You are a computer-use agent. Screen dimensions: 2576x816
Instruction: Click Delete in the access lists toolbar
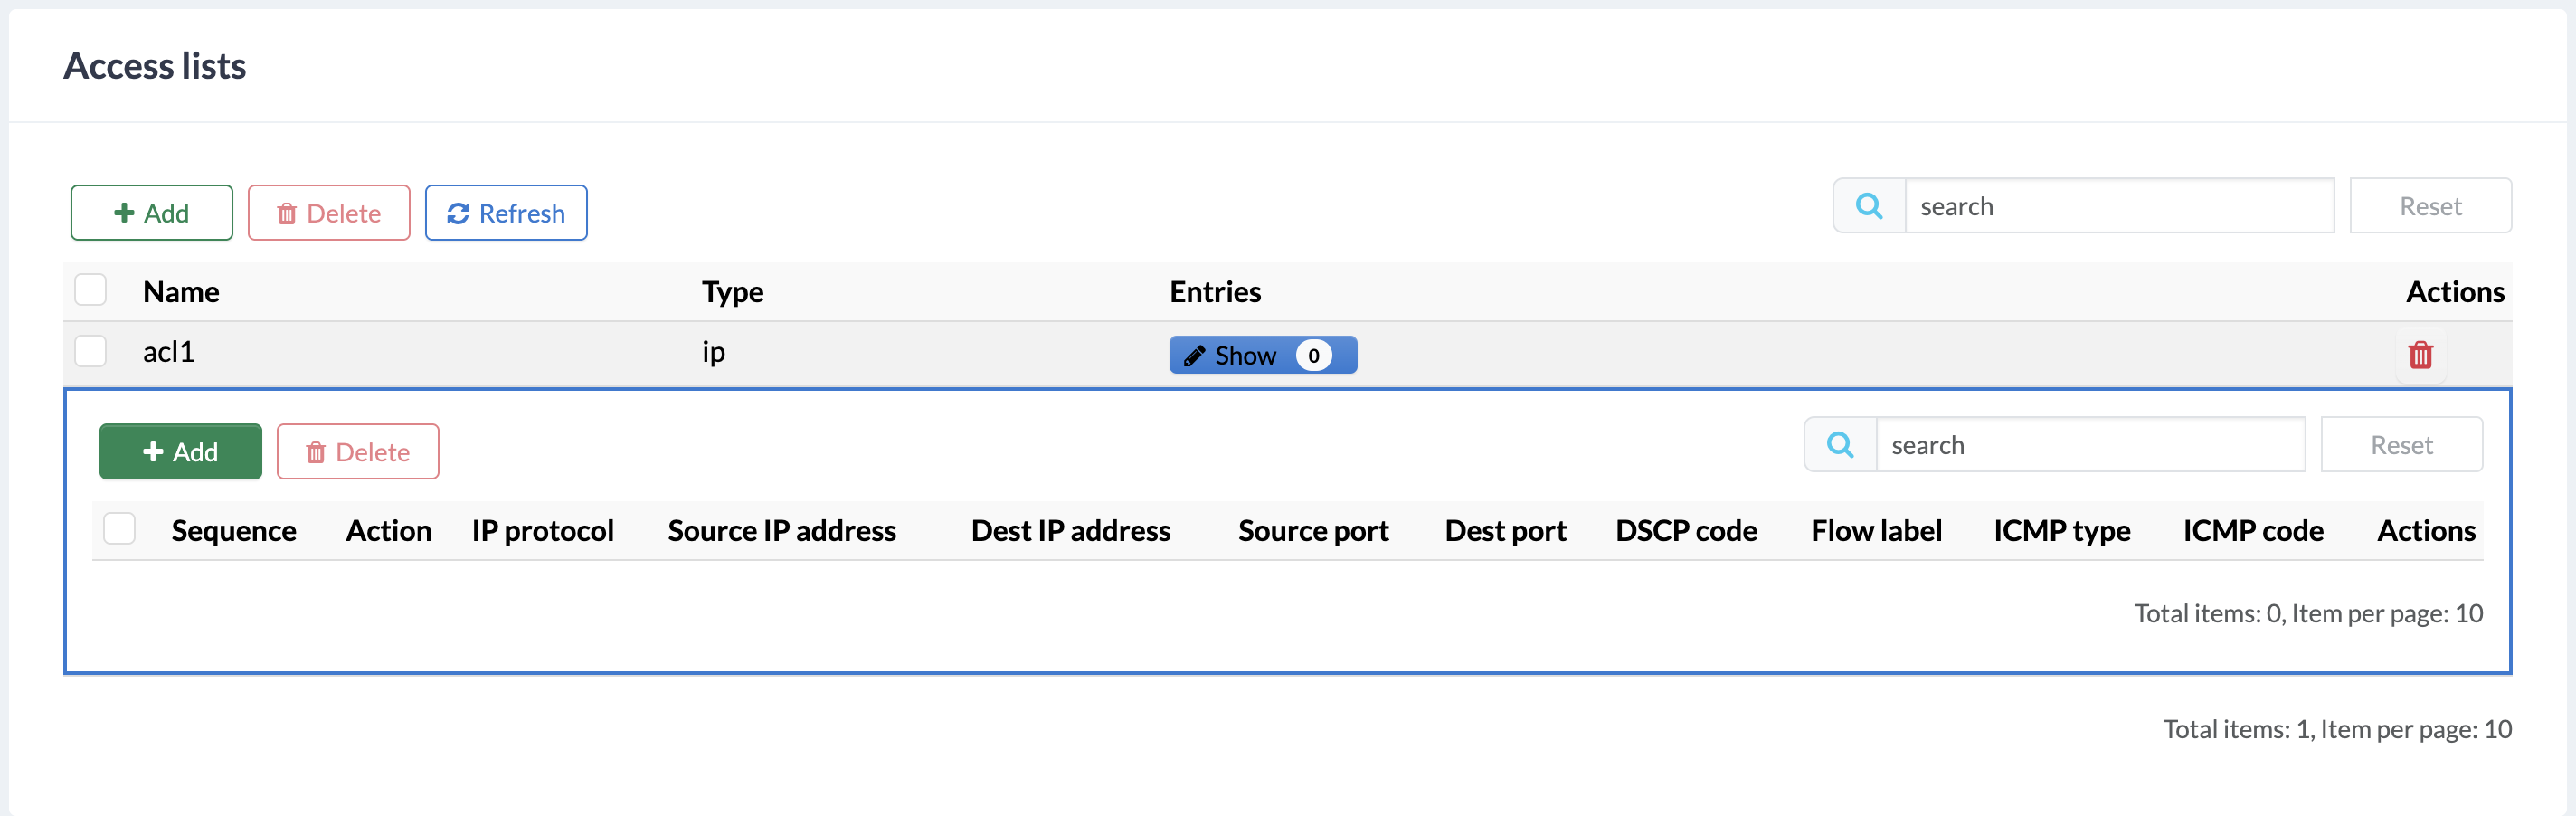coord(329,213)
